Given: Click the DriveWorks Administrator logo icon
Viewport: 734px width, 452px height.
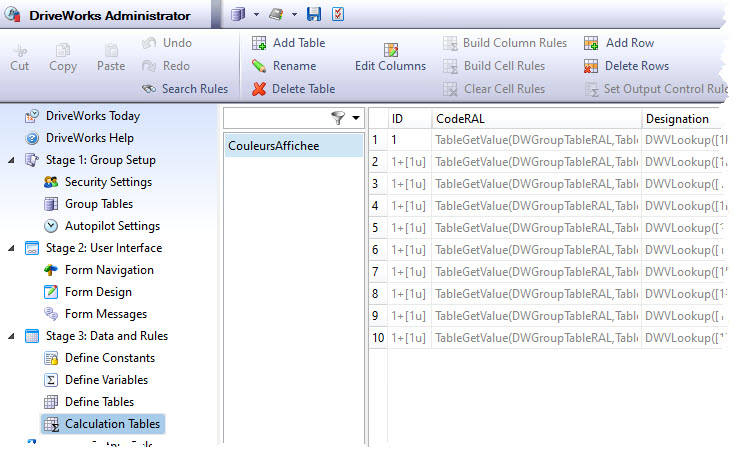Looking at the screenshot, I should [x=12, y=15].
